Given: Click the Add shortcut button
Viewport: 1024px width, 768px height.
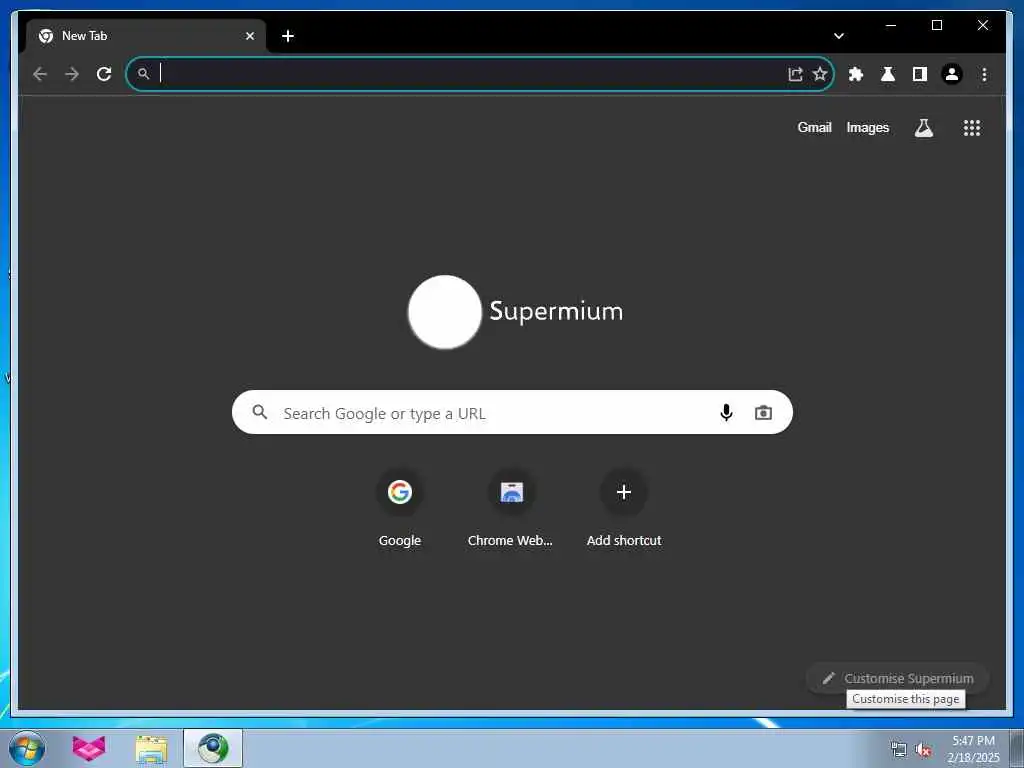Looking at the screenshot, I should (x=624, y=510).
